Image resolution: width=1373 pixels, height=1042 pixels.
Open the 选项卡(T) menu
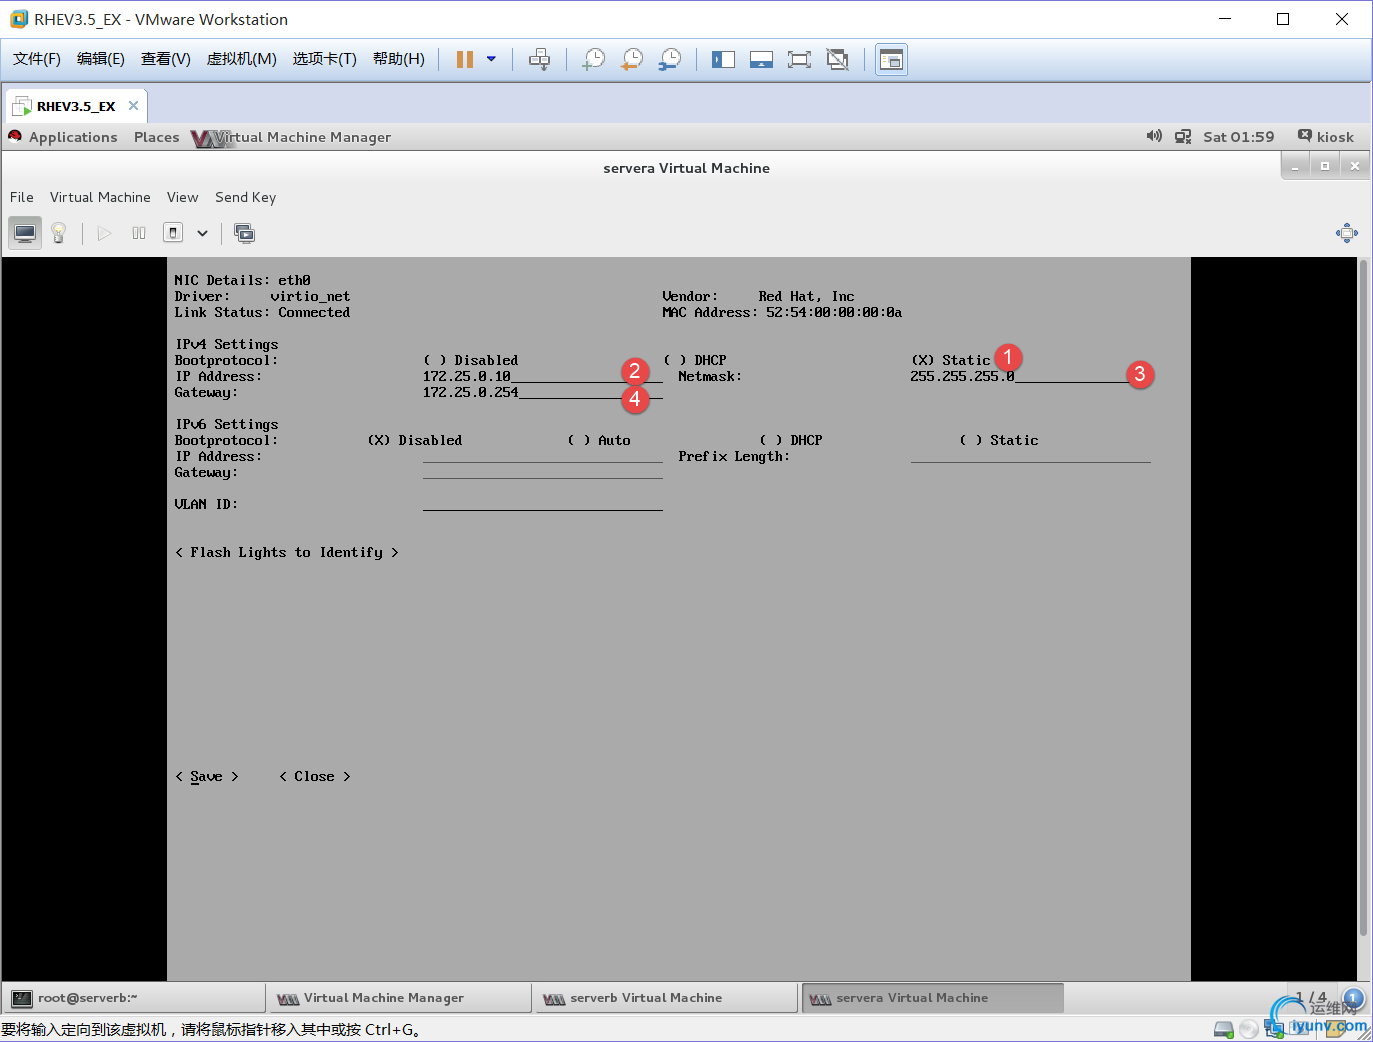pos(325,59)
